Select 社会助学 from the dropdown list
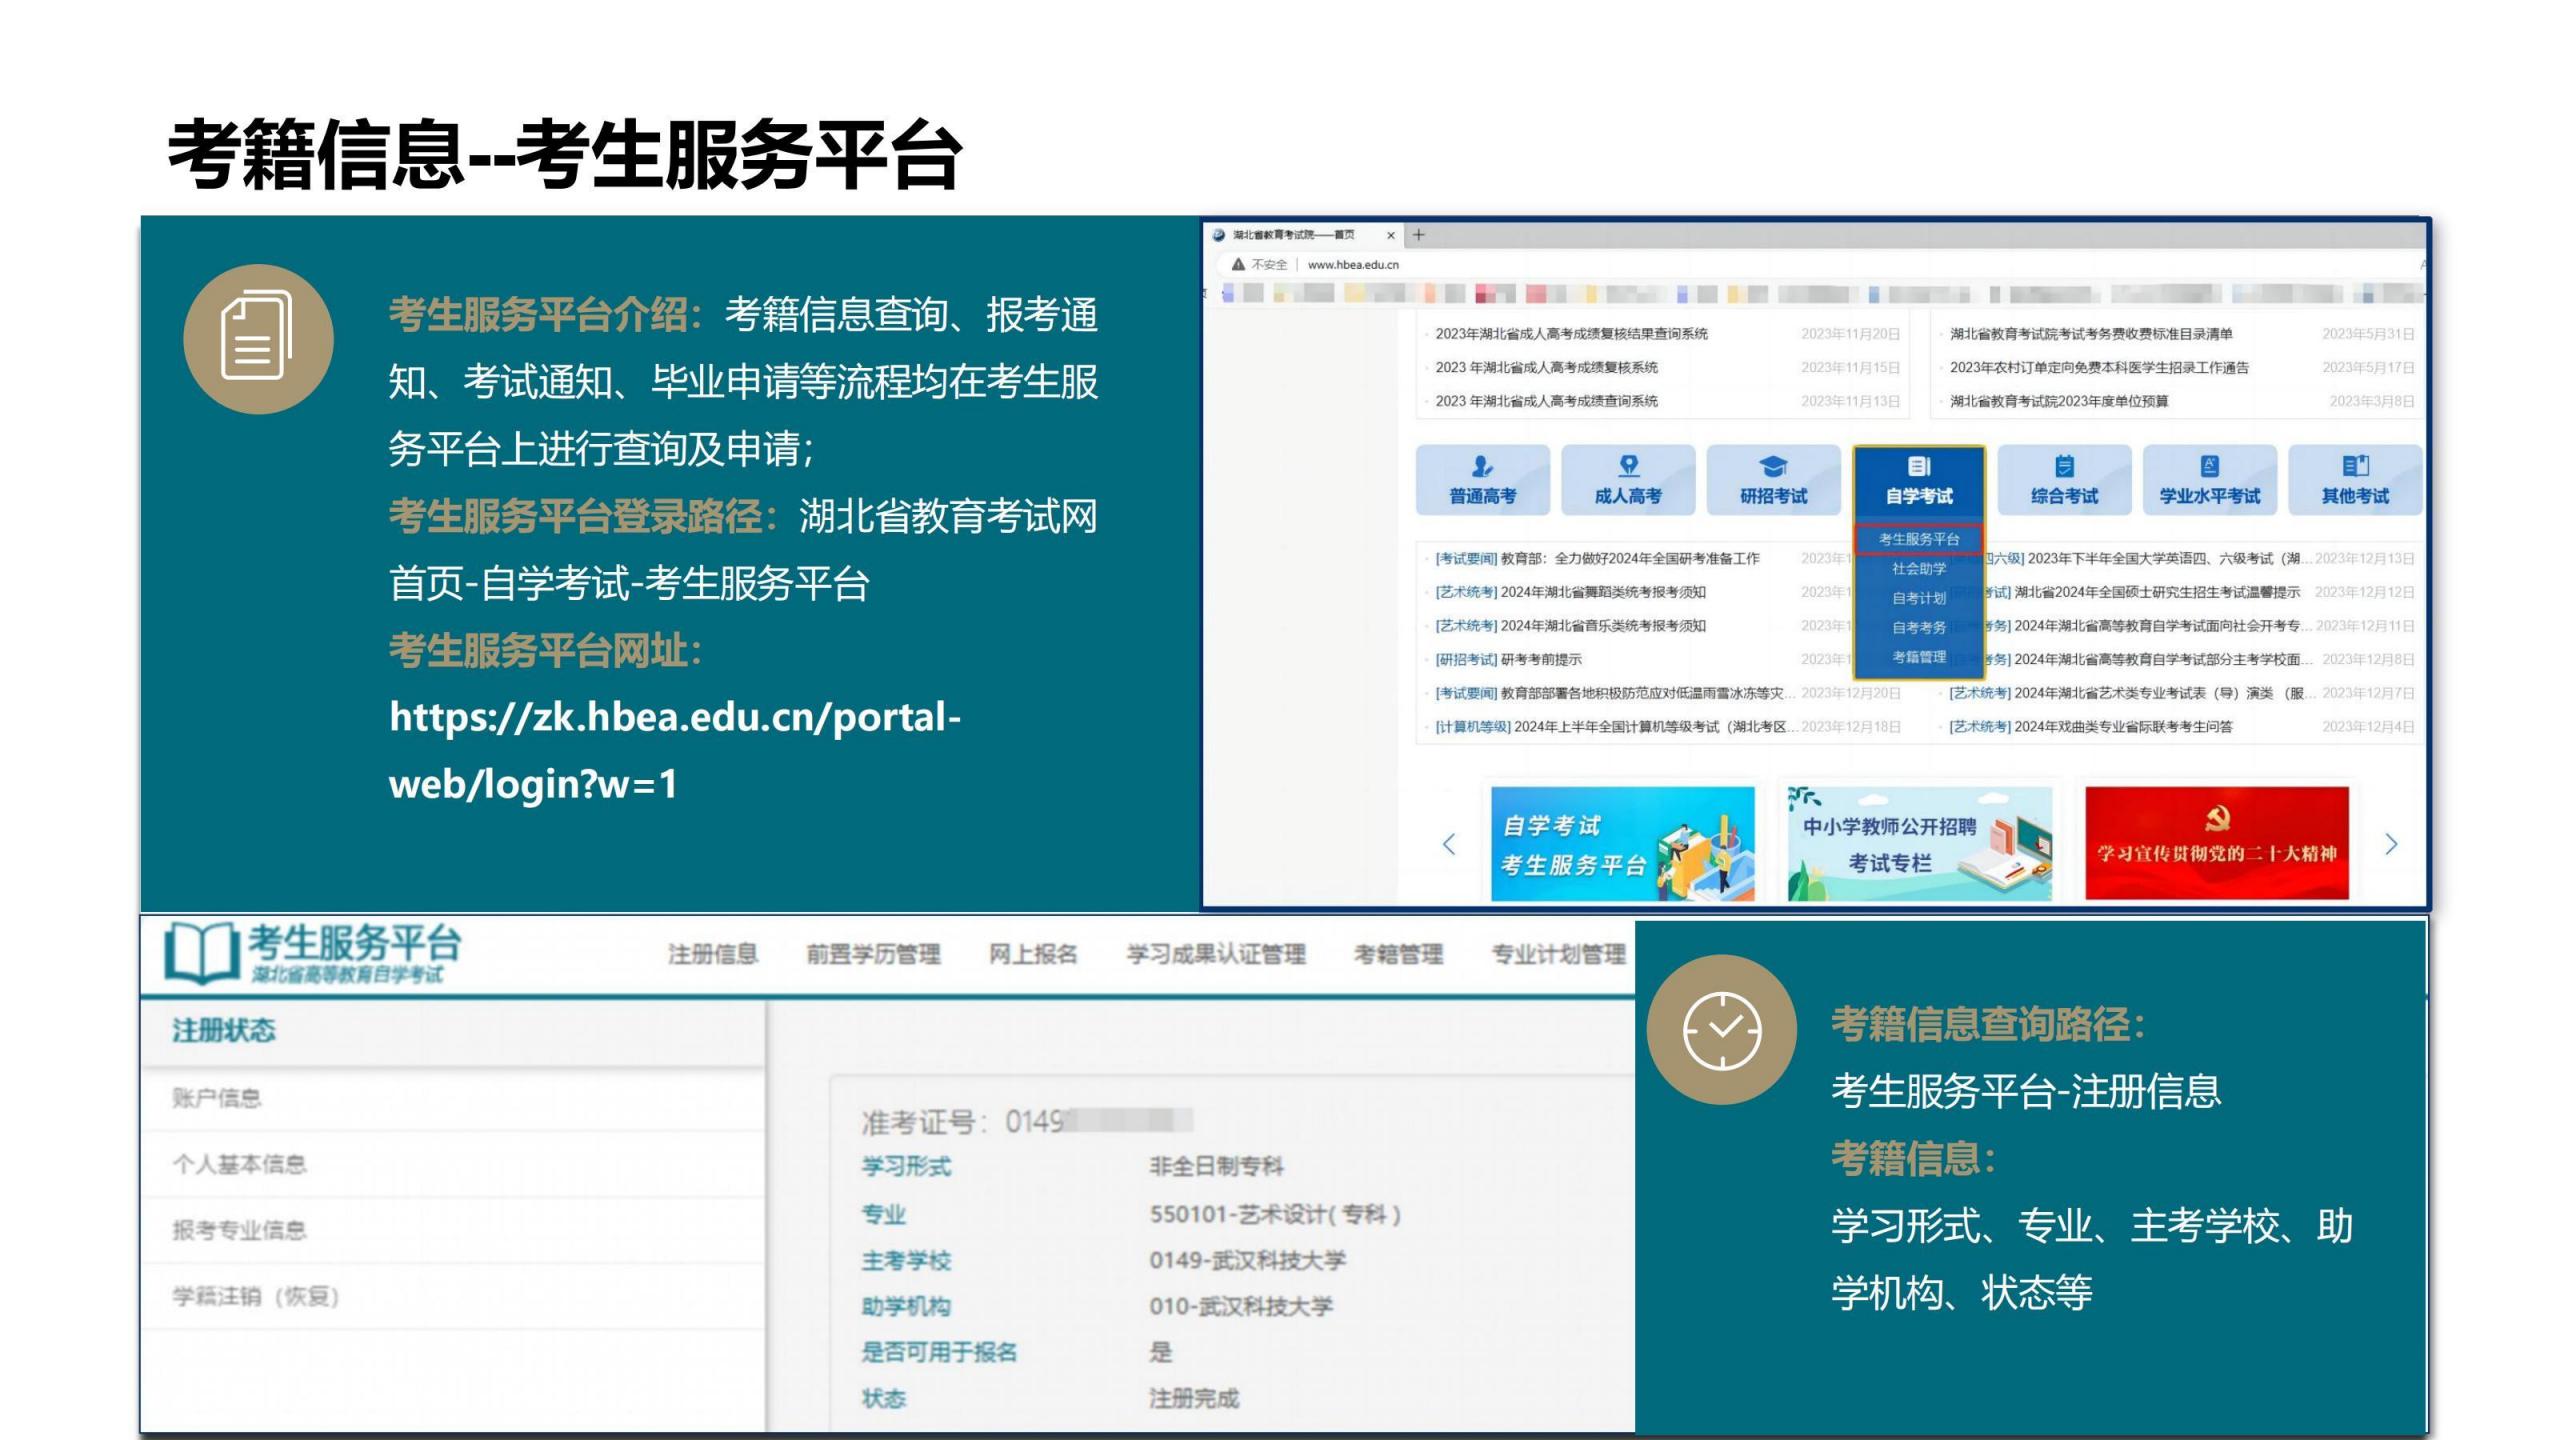The image size is (2560, 1440). click(x=1918, y=569)
